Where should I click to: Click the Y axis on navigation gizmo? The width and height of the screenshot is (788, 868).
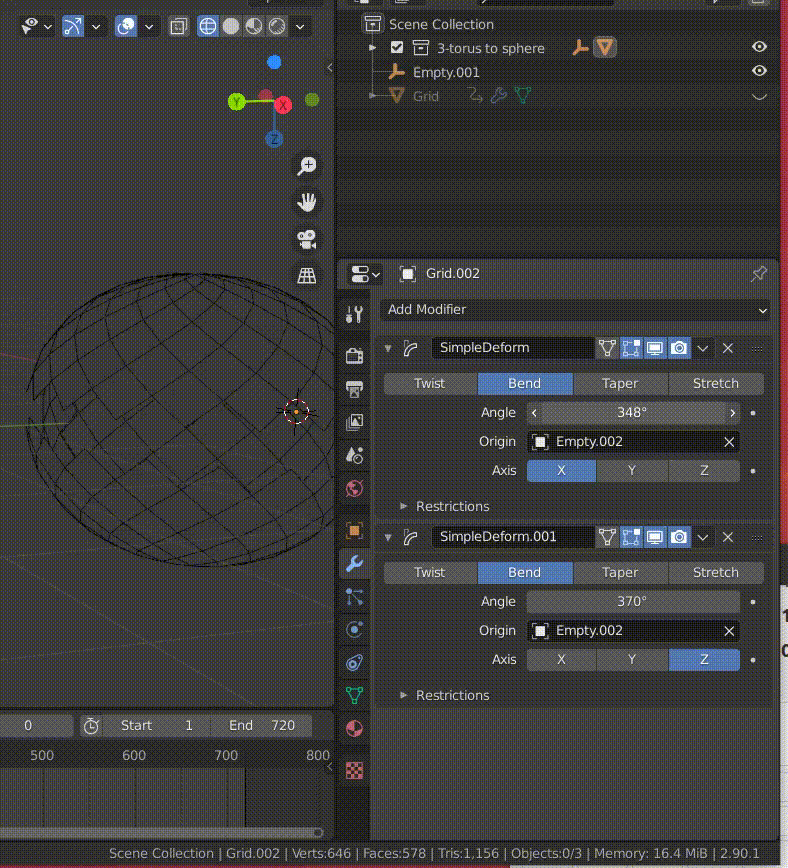tap(237, 102)
